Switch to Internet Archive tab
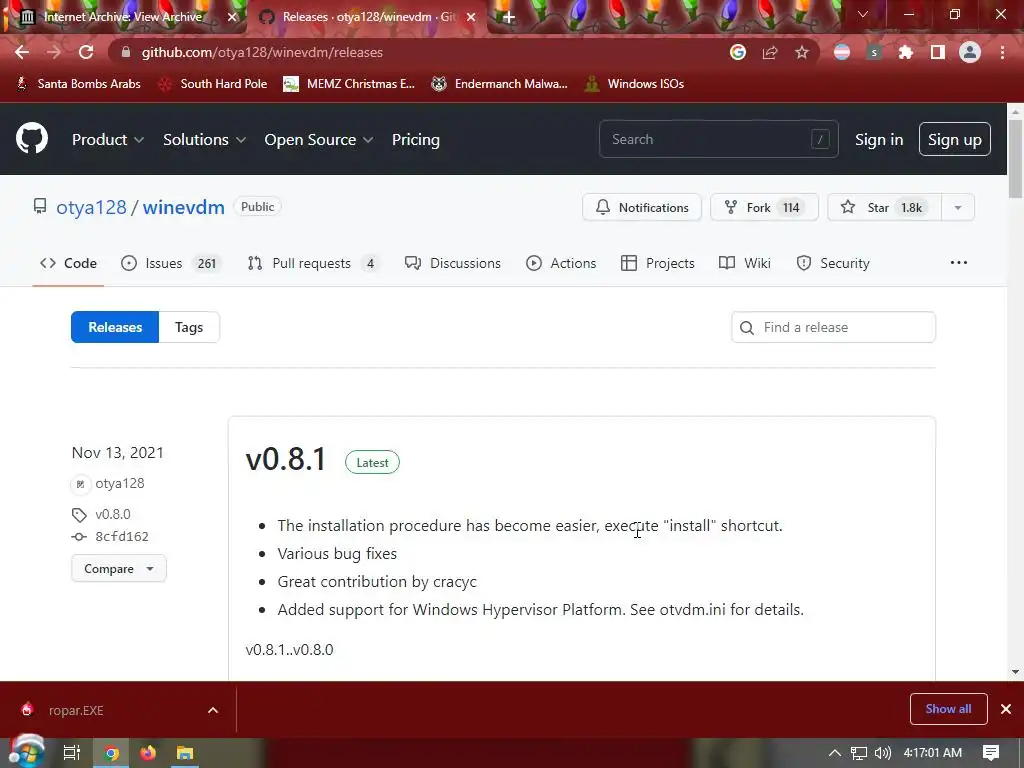Screen dimensions: 1024x768 coord(123,17)
